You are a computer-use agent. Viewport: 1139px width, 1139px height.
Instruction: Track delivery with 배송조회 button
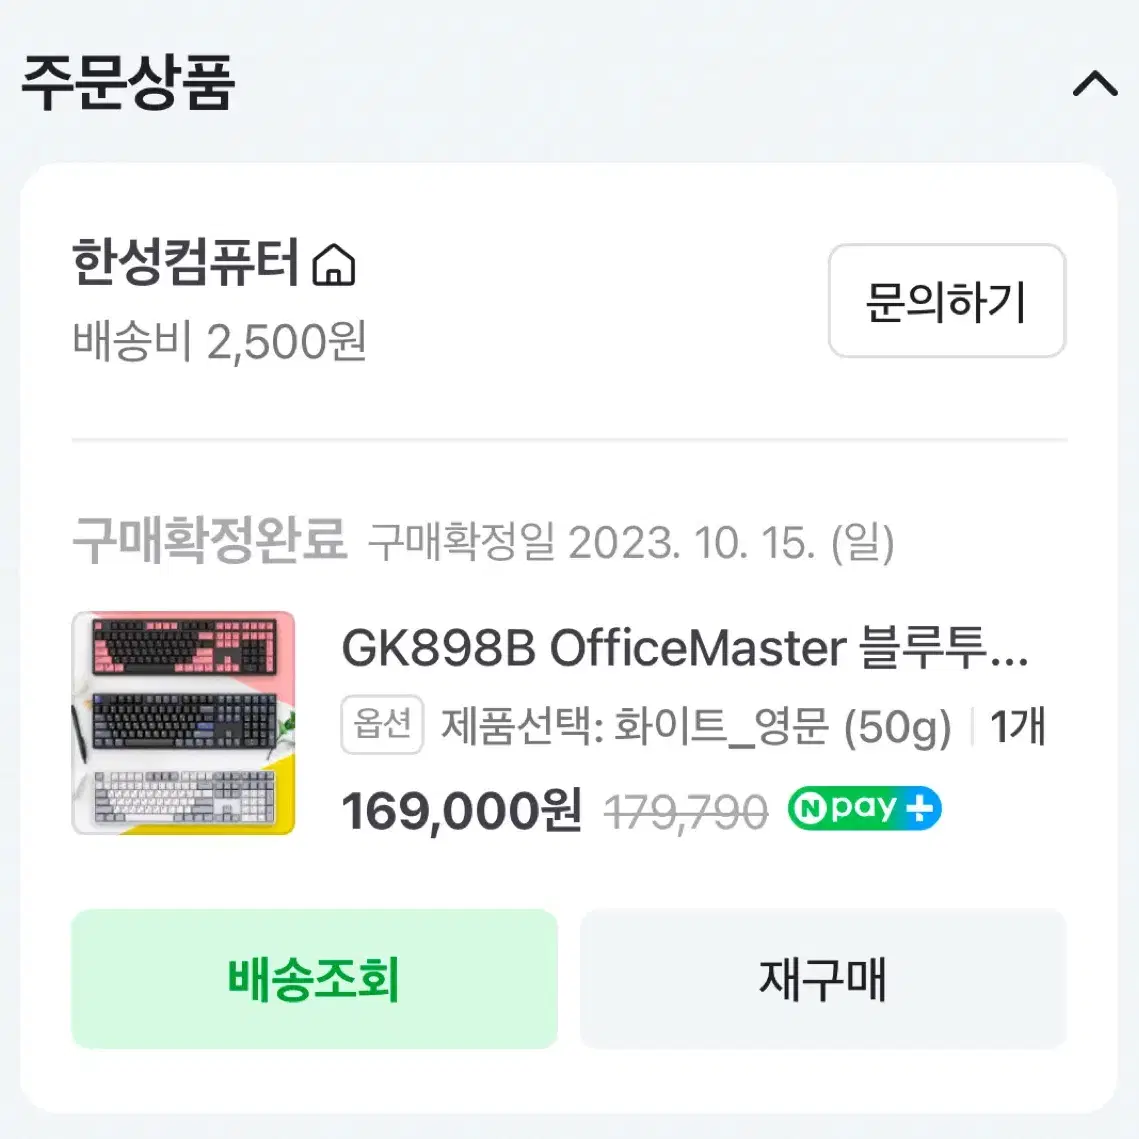click(x=314, y=978)
